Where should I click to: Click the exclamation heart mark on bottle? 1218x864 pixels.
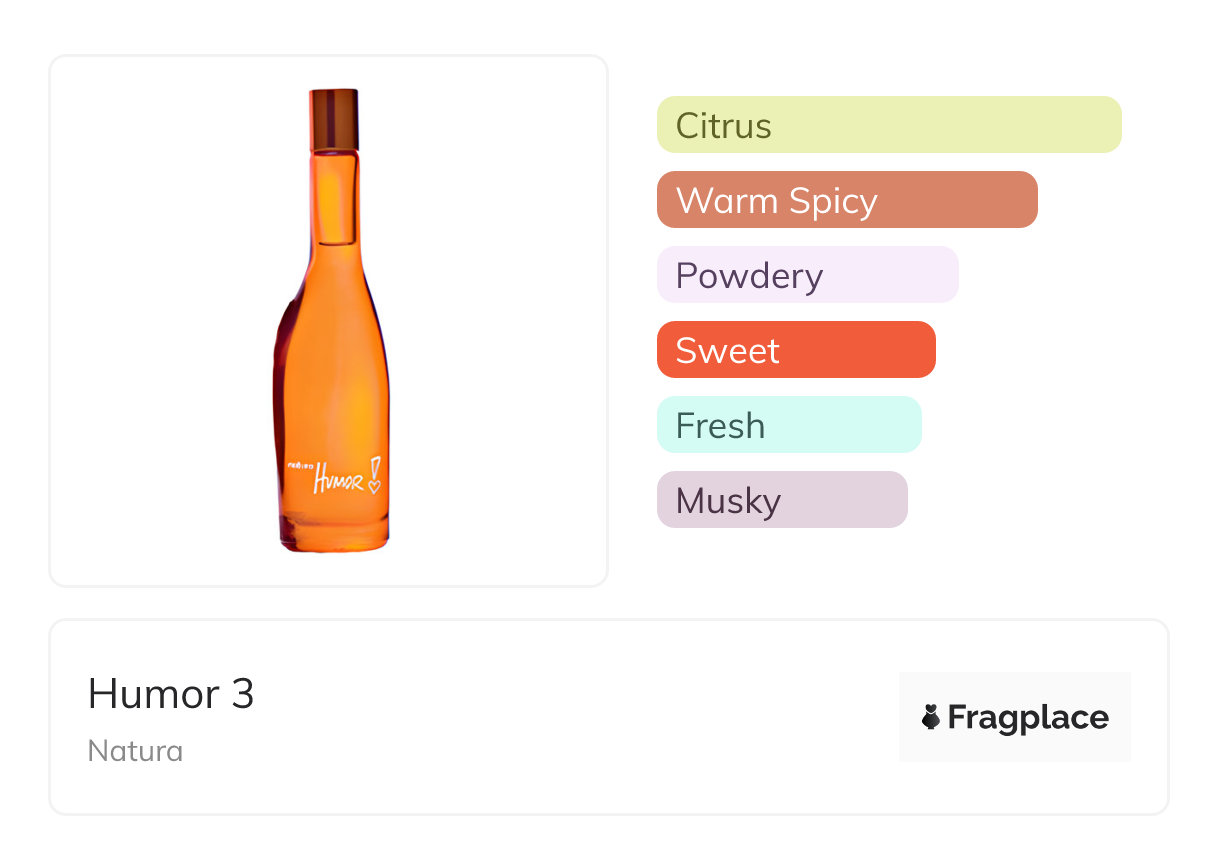tap(375, 474)
